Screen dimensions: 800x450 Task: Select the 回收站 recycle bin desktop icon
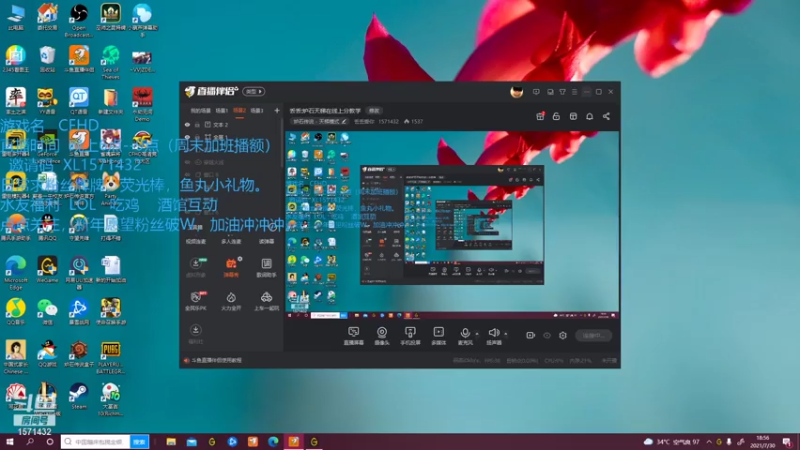coord(47,59)
